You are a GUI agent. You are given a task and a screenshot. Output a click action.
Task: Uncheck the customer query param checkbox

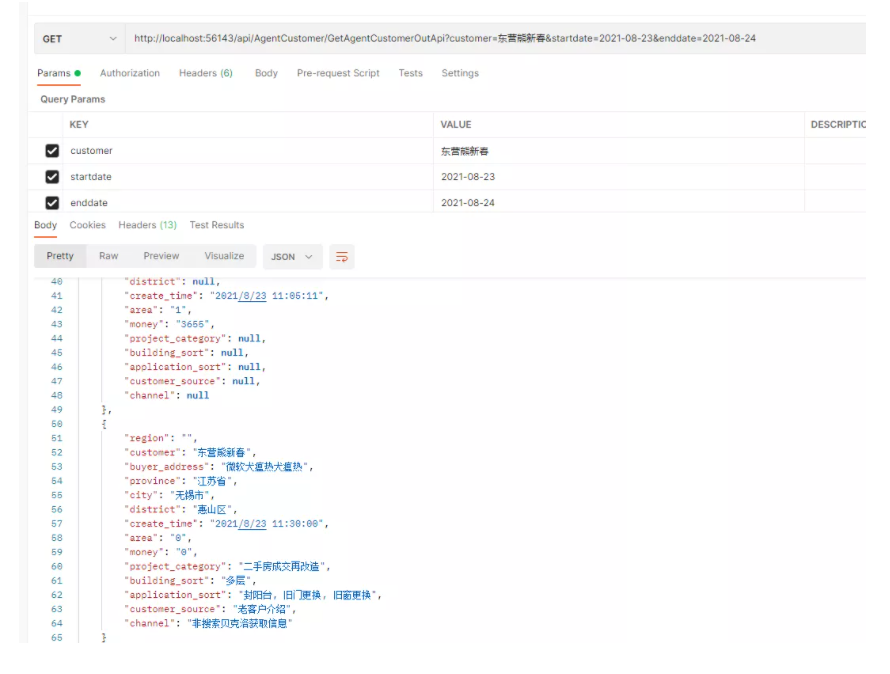[52, 151]
